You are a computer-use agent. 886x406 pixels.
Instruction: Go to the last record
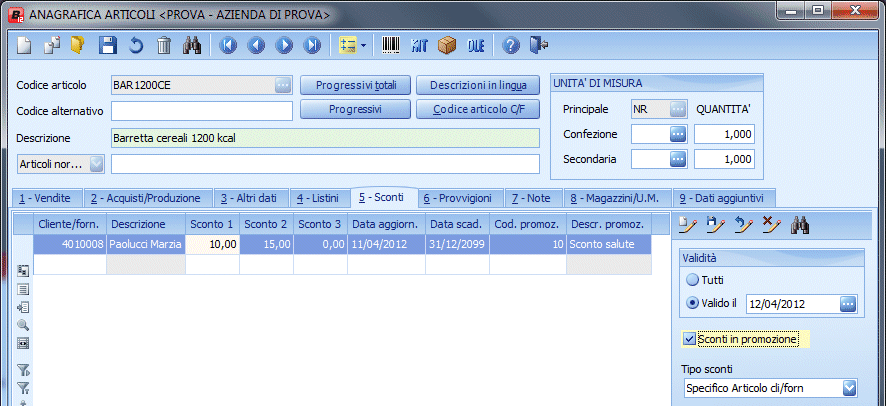[x=312, y=46]
